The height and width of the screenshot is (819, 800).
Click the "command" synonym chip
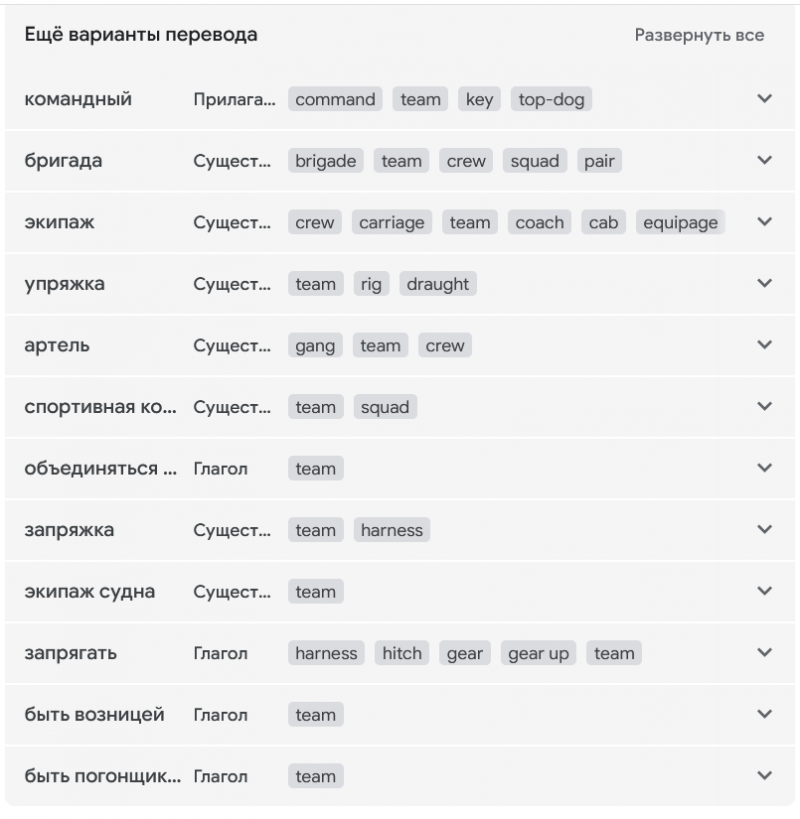[335, 99]
